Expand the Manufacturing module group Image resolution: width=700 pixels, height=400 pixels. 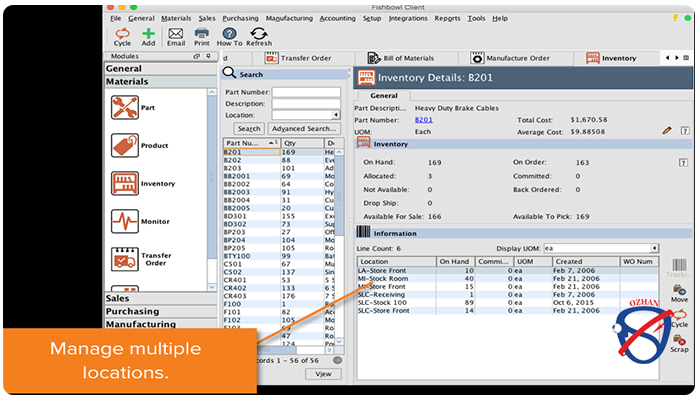pos(161,324)
